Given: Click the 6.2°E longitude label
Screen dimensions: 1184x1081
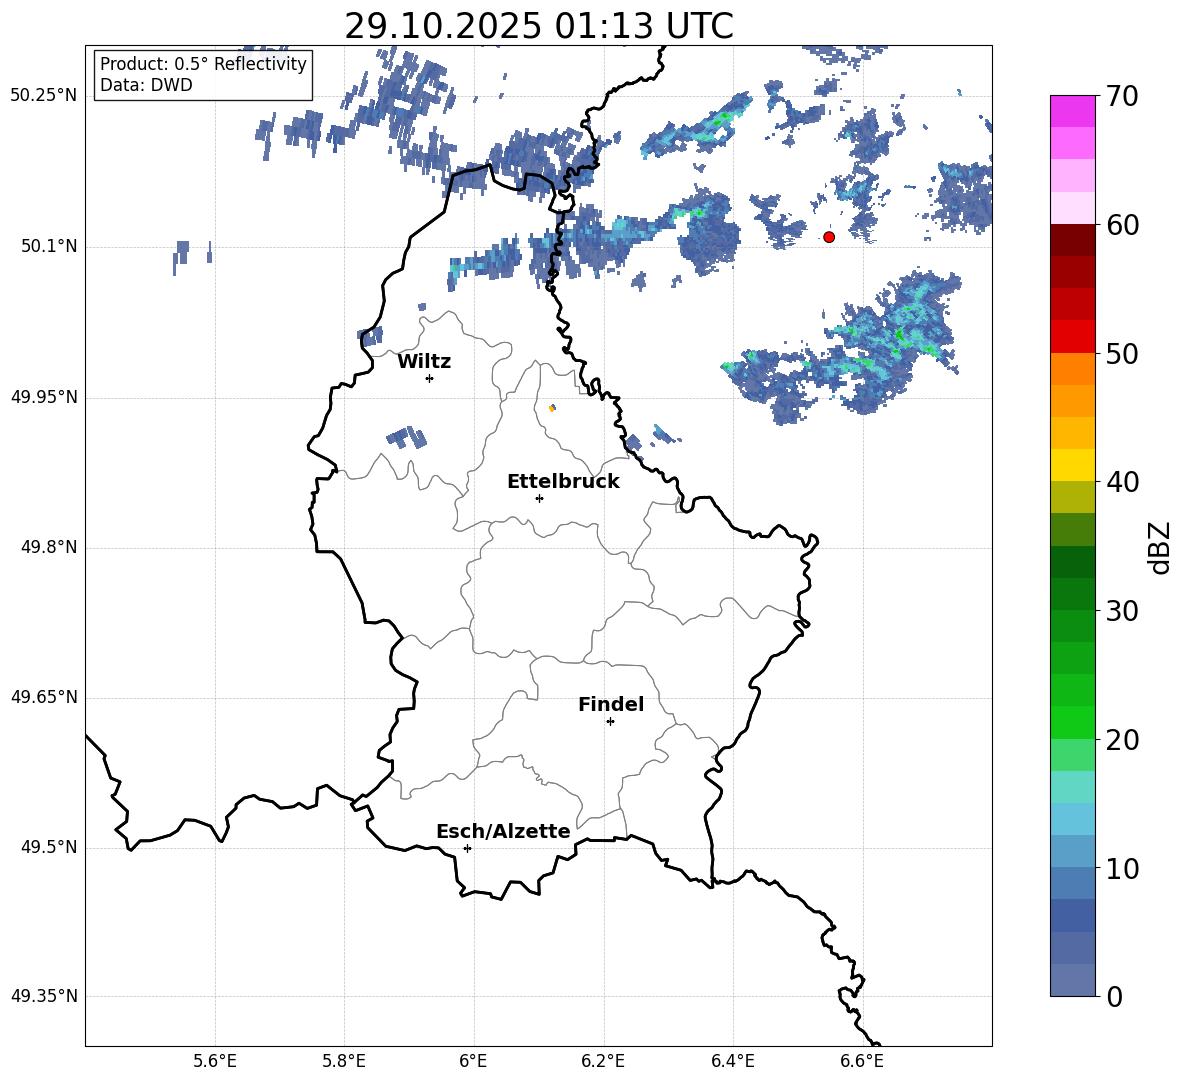Looking at the screenshot, I should (603, 1062).
